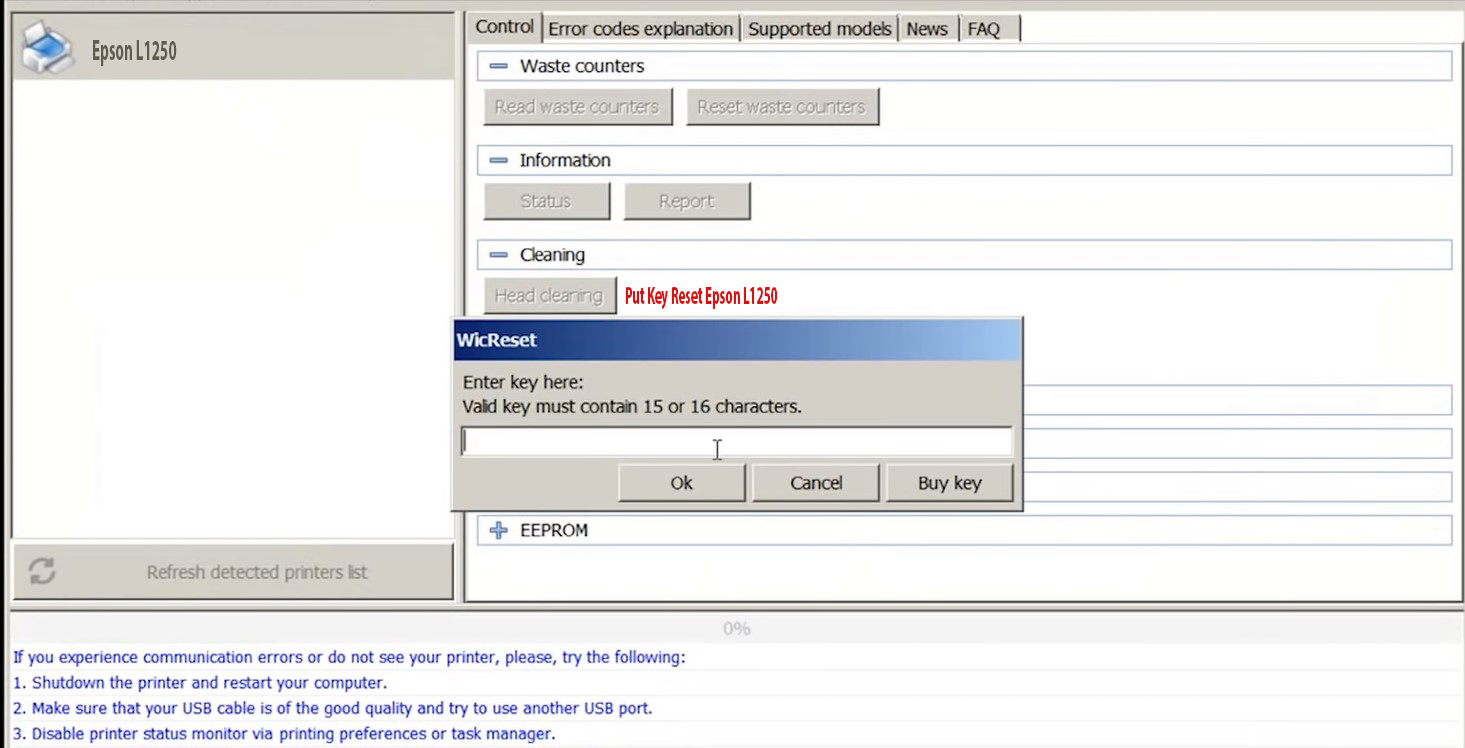Open the Error codes explanation tab
Viewport: 1465px width, 748px height.
(x=640, y=29)
